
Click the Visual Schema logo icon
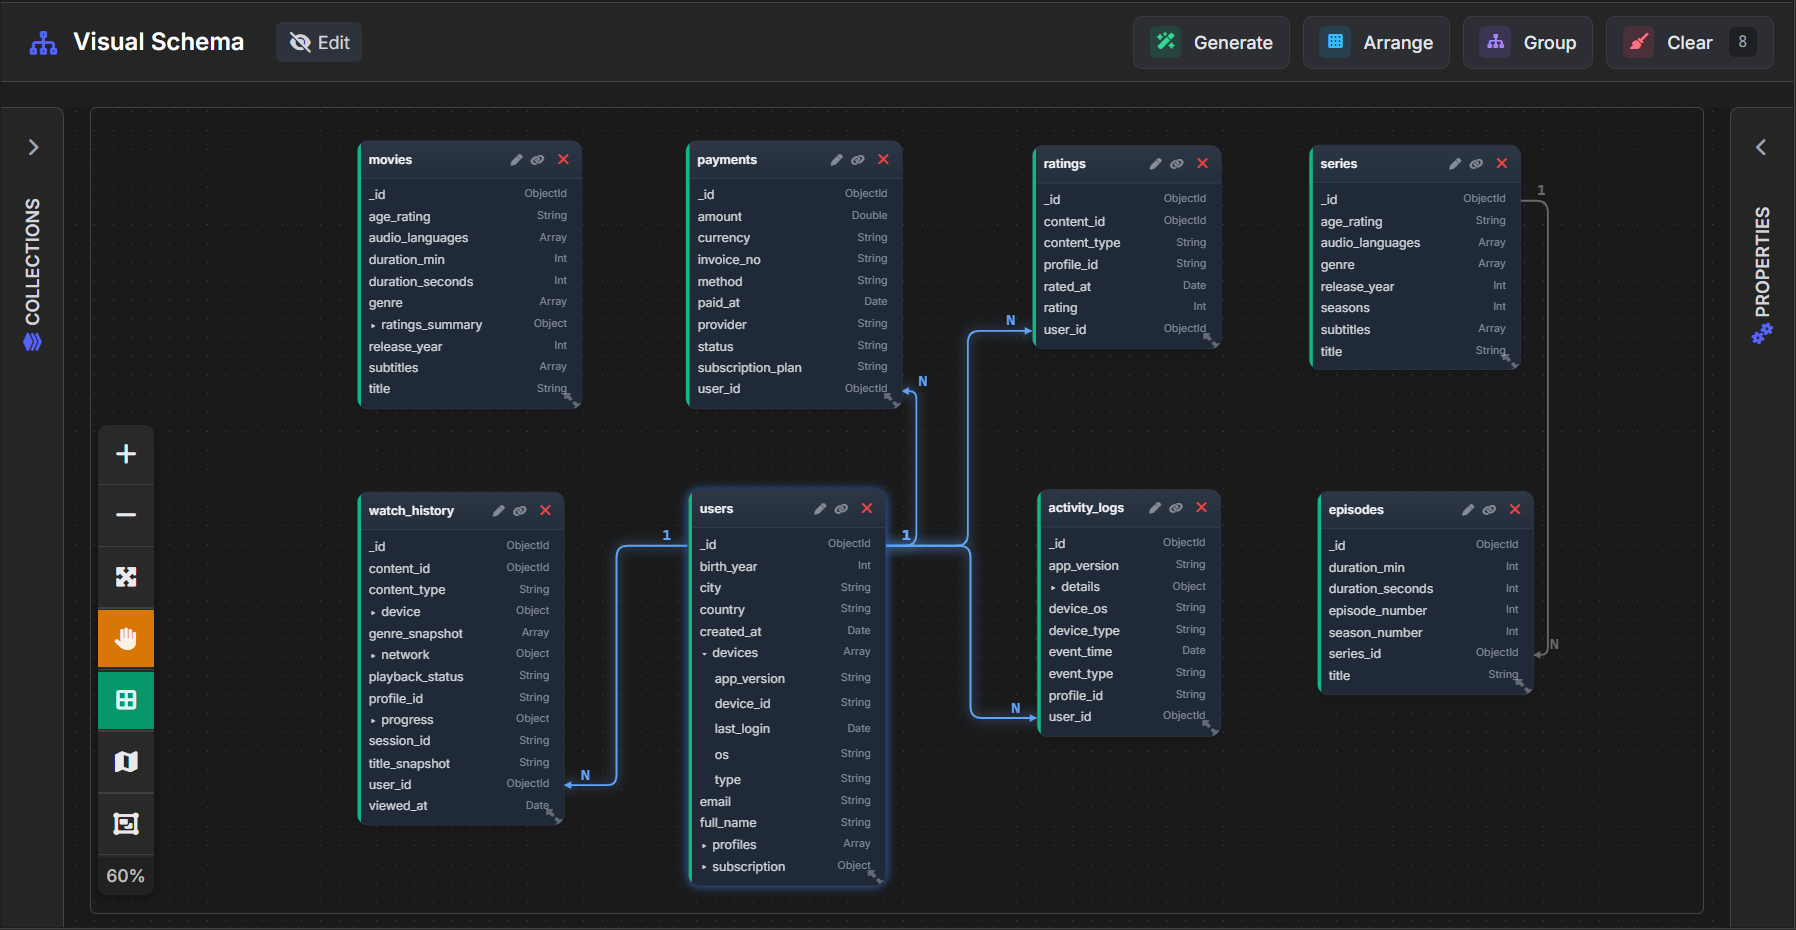(43, 43)
